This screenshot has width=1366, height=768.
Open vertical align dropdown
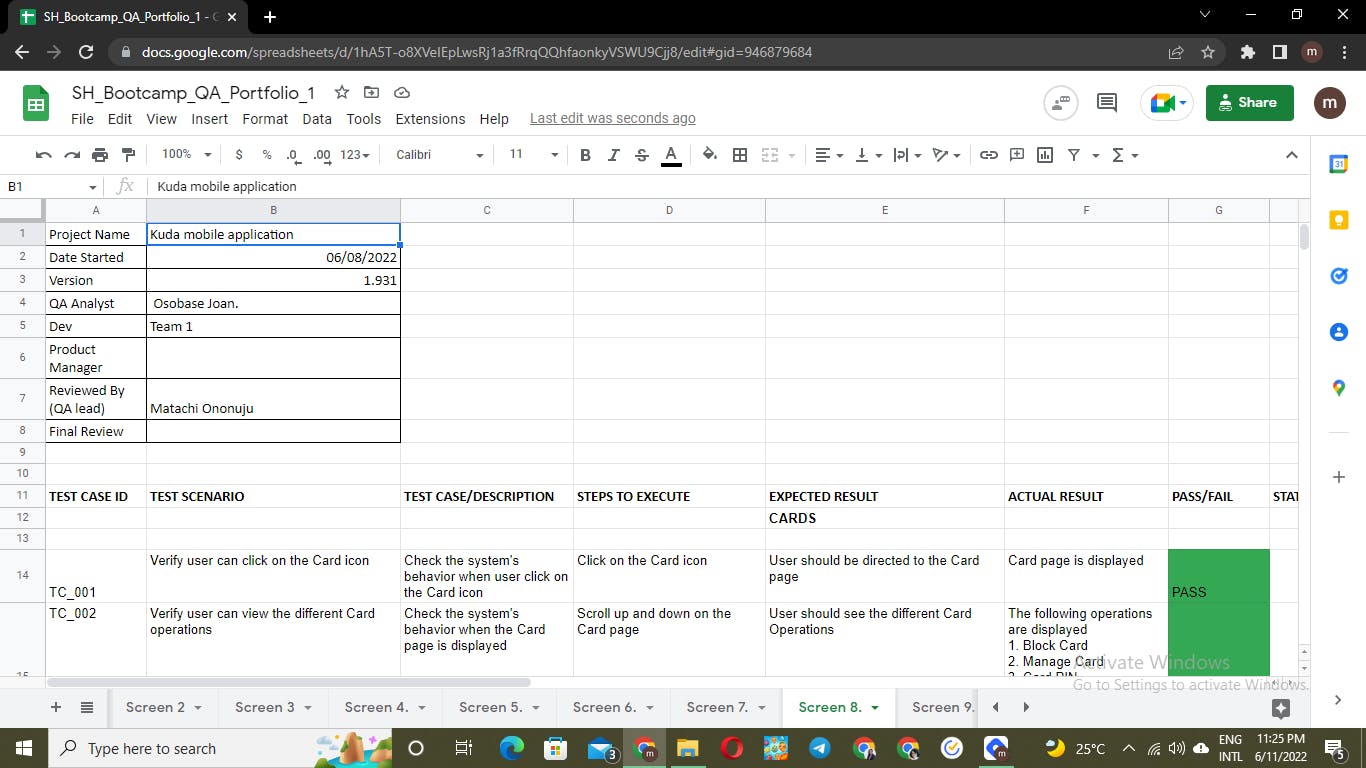click(x=869, y=155)
